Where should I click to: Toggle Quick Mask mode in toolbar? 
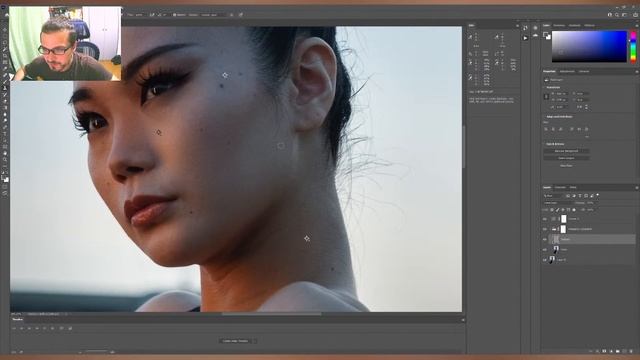click(5, 187)
